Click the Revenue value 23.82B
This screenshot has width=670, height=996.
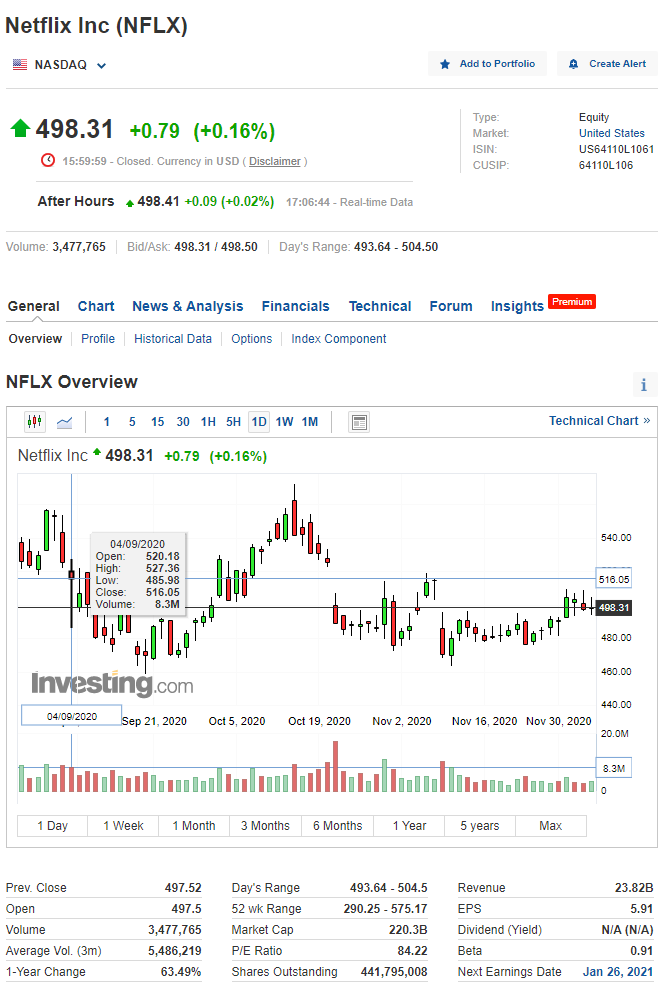pos(634,888)
